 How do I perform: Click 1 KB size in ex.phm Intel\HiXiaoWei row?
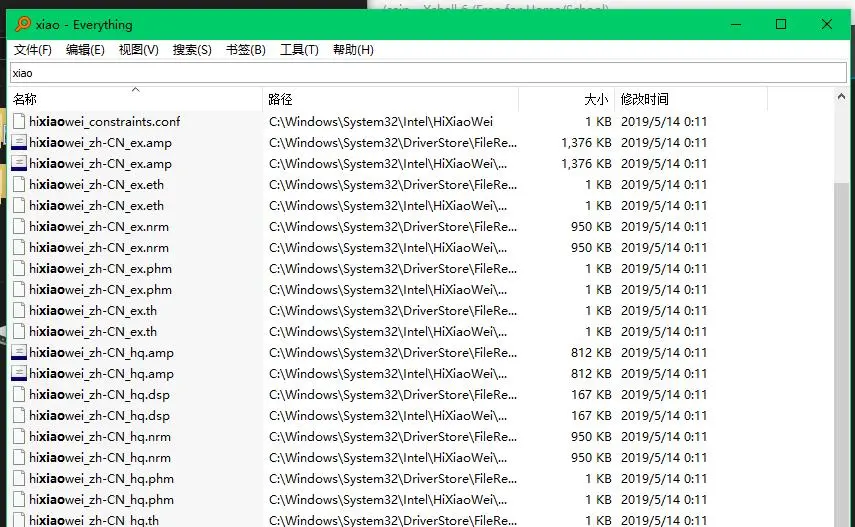click(x=598, y=290)
